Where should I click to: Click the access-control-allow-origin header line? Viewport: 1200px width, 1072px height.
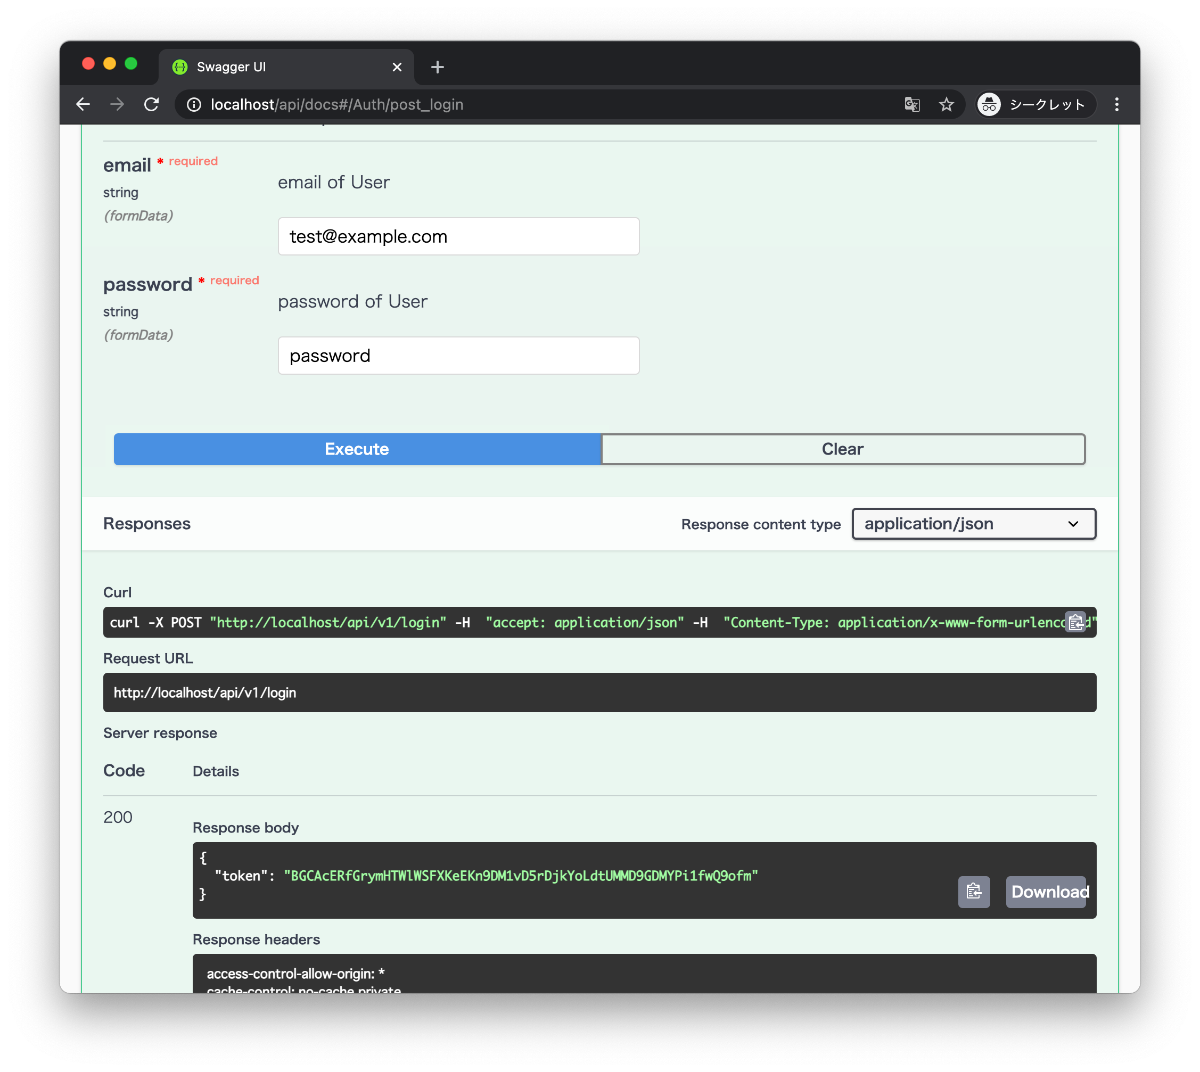296,973
